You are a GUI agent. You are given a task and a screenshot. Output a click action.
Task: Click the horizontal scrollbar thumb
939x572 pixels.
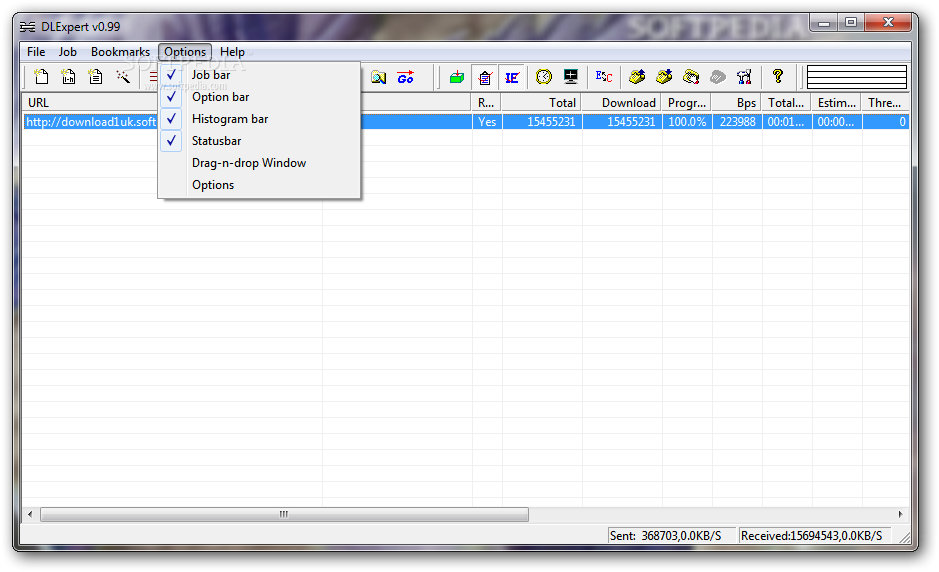point(284,514)
